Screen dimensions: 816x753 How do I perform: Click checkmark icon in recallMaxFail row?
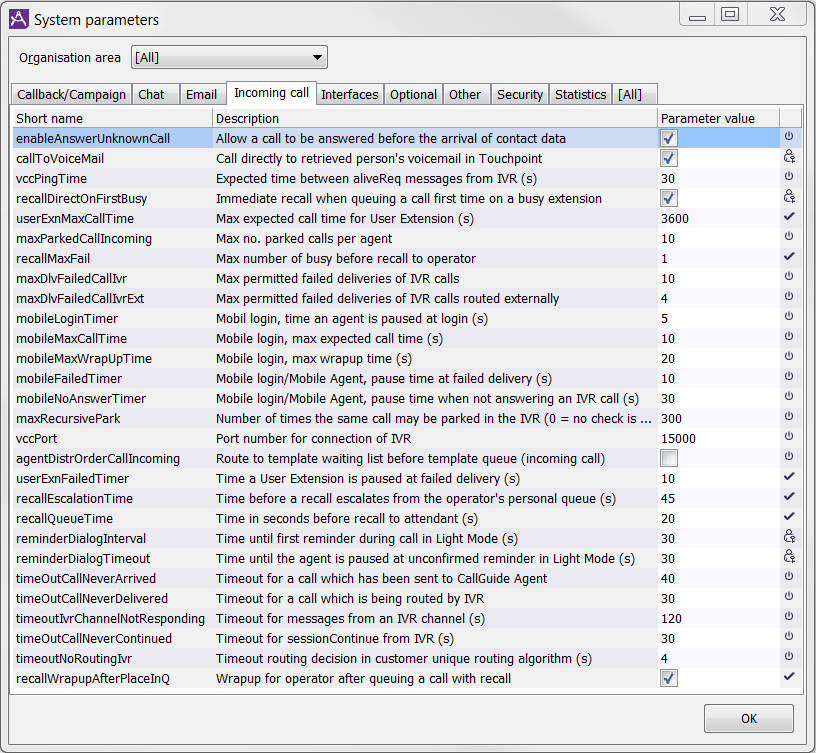point(788,258)
